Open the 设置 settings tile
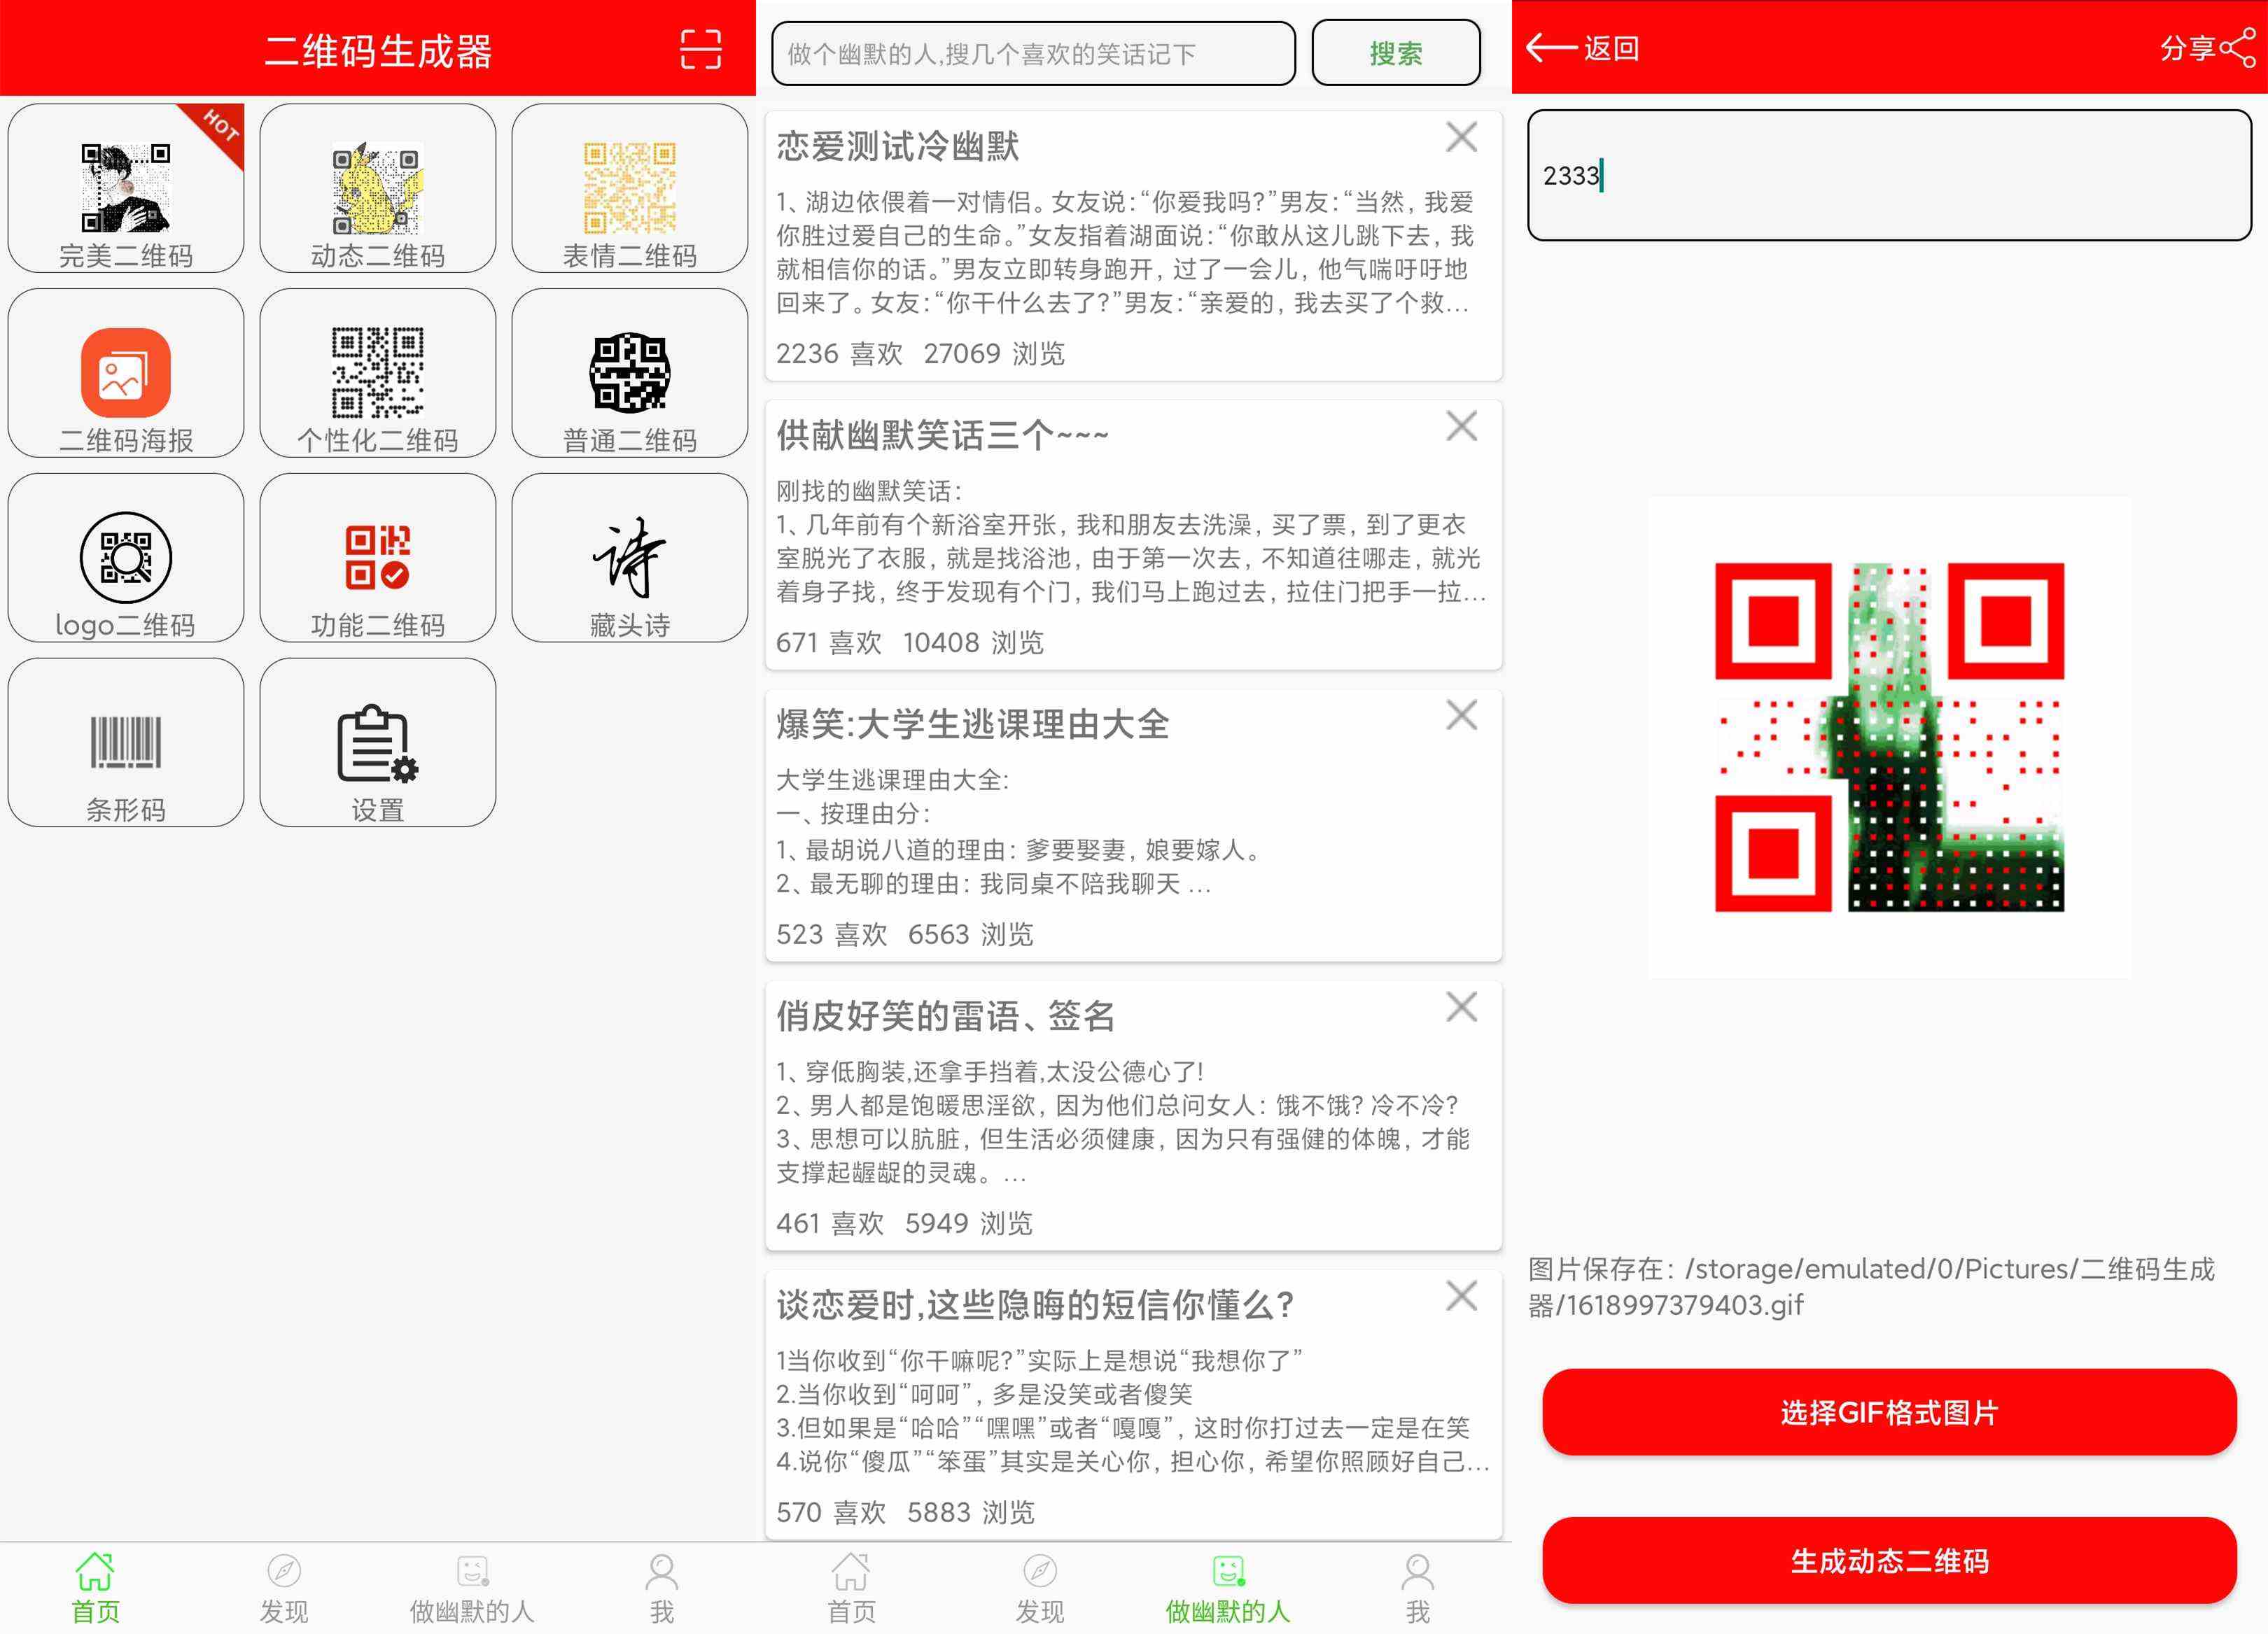This screenshot has height=1634, width=2268. tap(377, 742)
